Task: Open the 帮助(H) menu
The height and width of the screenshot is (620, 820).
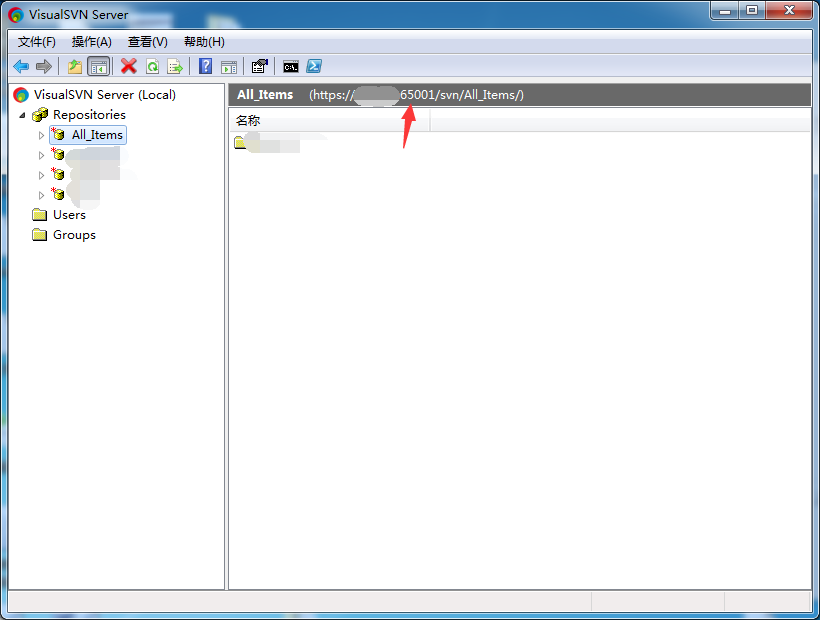Action: click(x=204, y=42)
